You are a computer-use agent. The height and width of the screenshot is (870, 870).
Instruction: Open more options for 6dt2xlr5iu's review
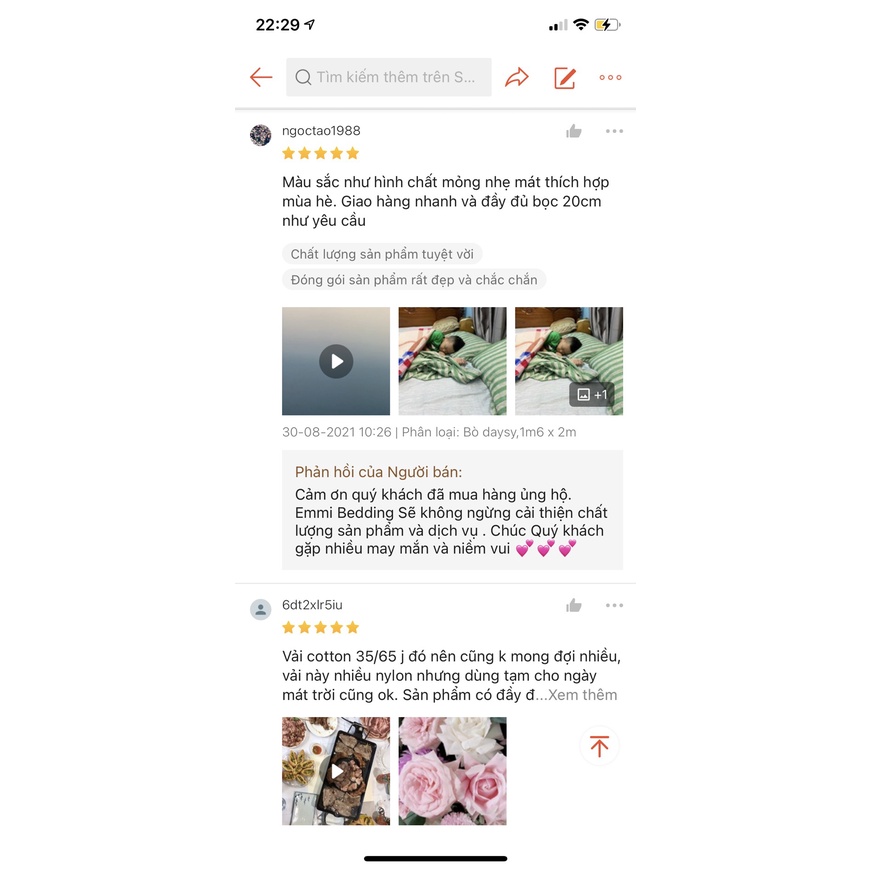(x=614, y=605)
